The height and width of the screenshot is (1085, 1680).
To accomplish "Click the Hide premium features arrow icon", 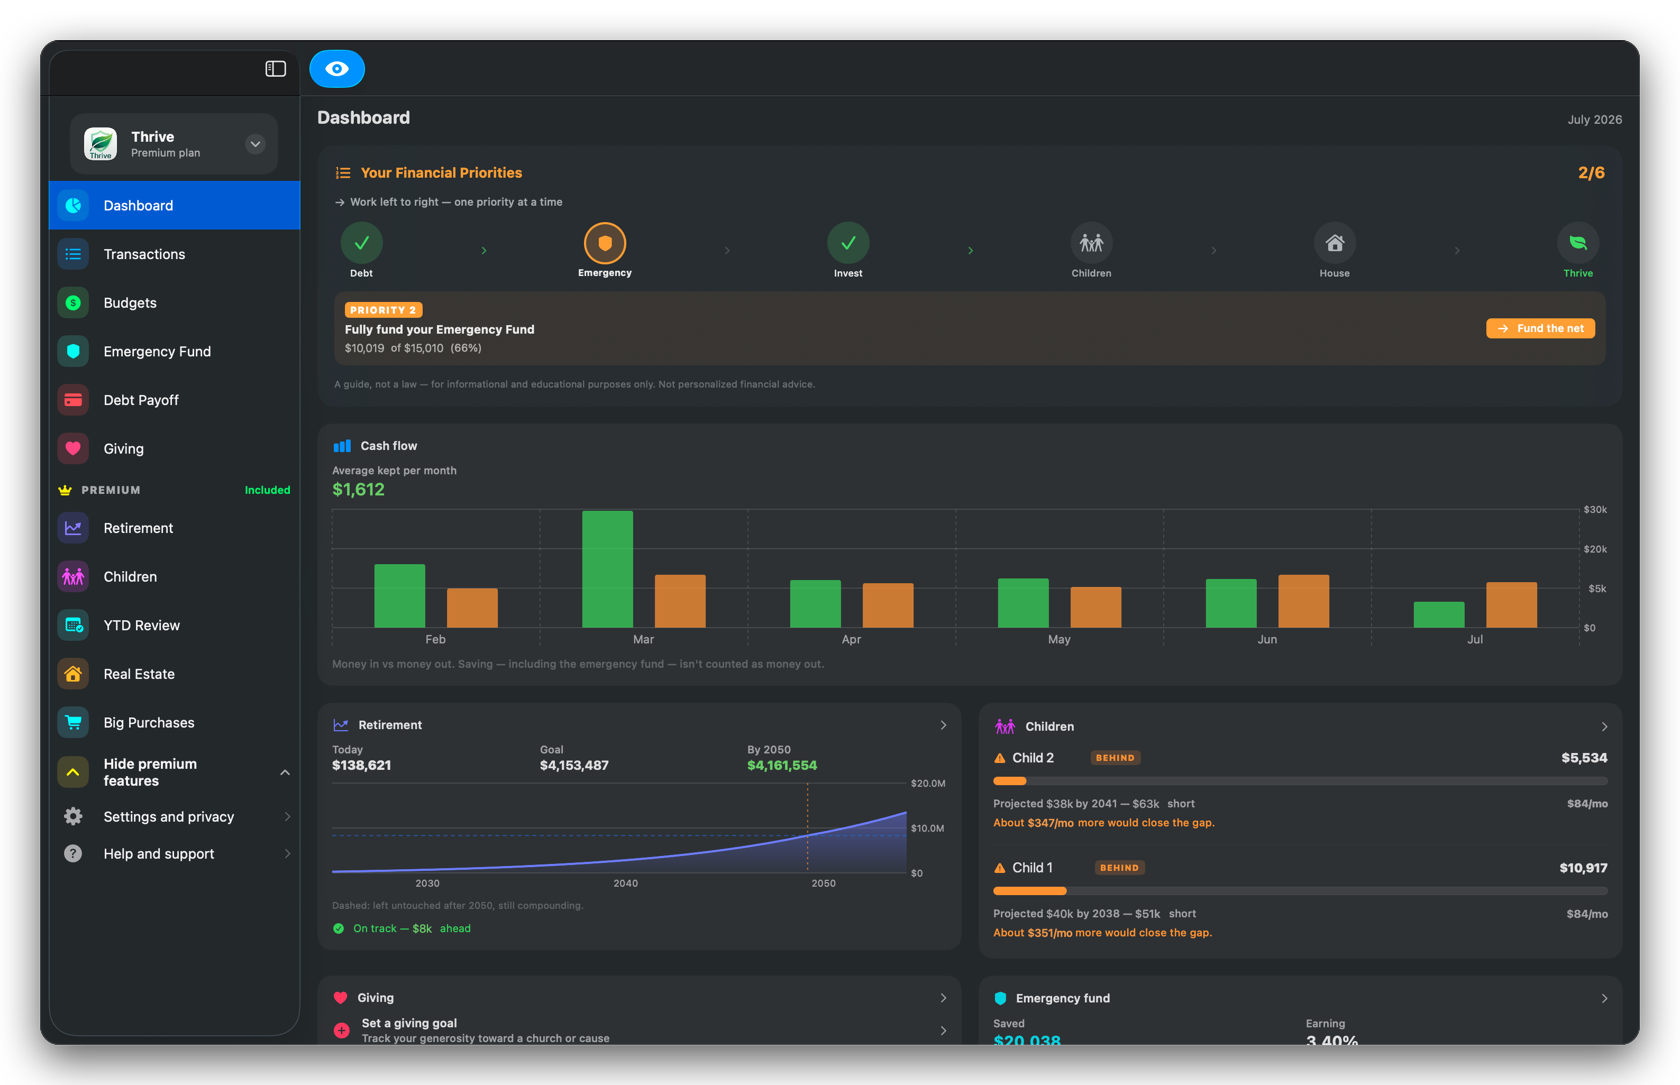I will [x=73, y=772].
